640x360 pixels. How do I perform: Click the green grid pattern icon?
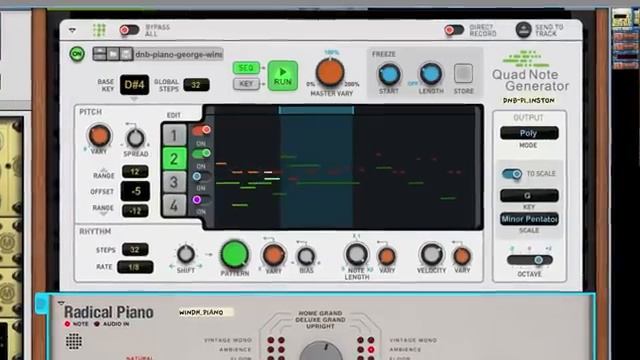pos(99,30)
